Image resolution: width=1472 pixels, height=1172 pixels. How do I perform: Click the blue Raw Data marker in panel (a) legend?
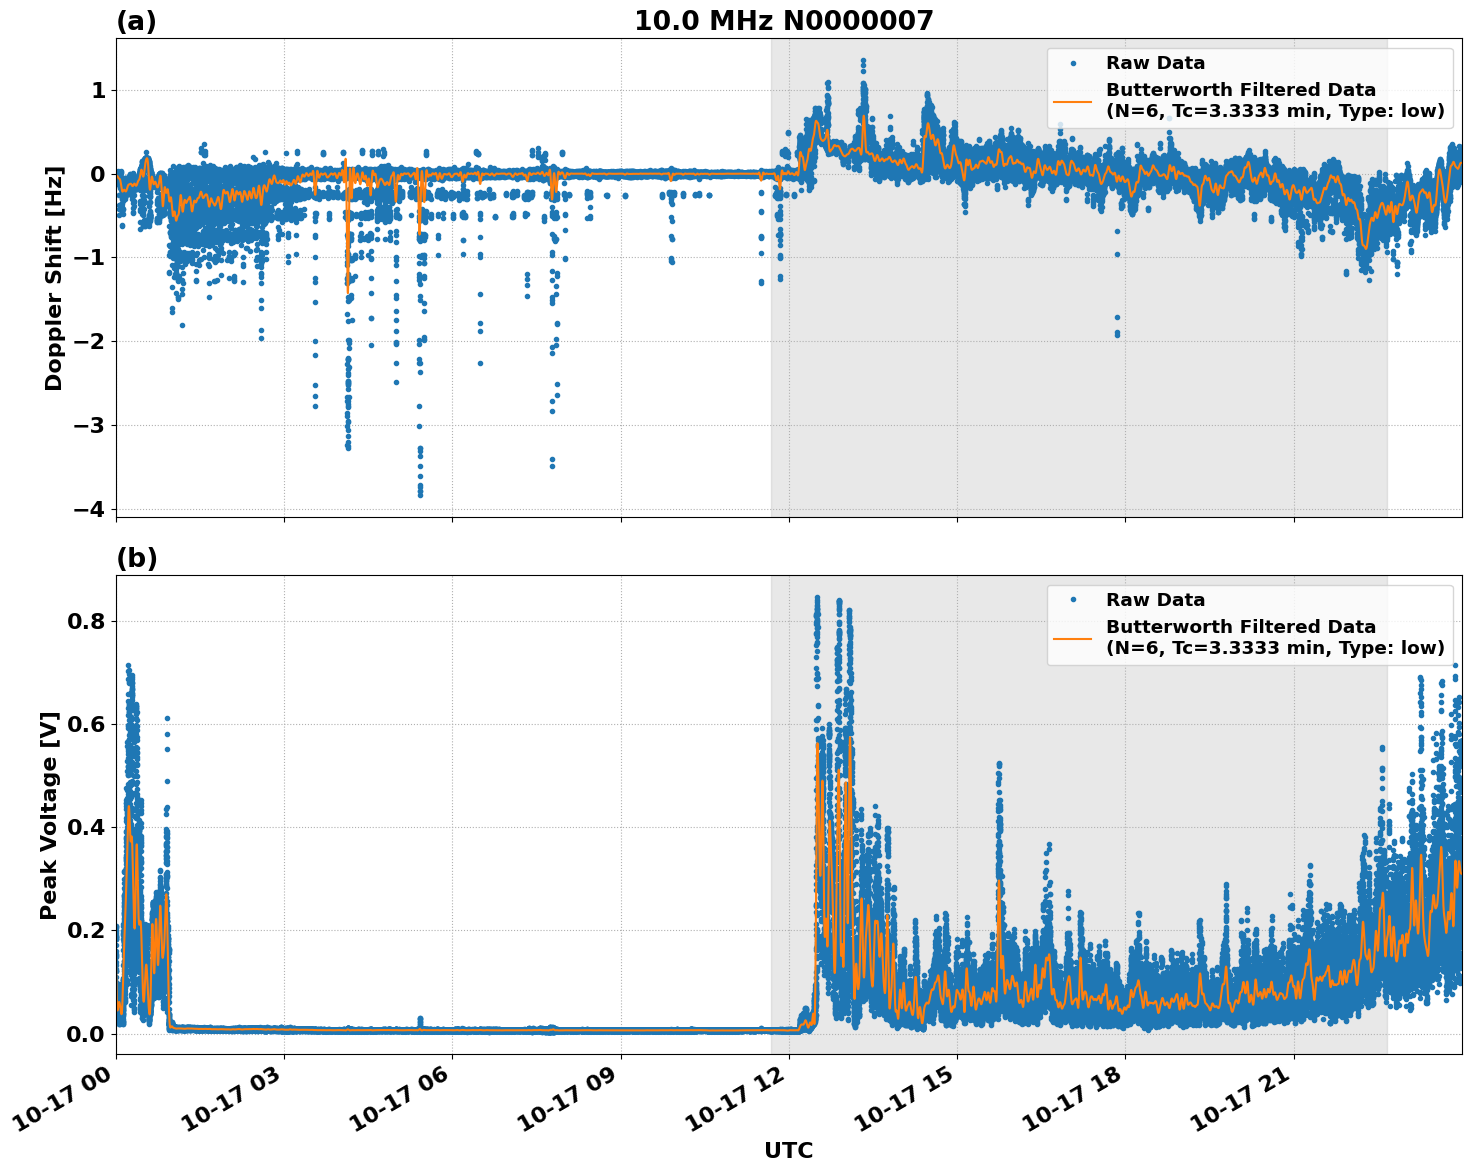[x=1073, y=64]
